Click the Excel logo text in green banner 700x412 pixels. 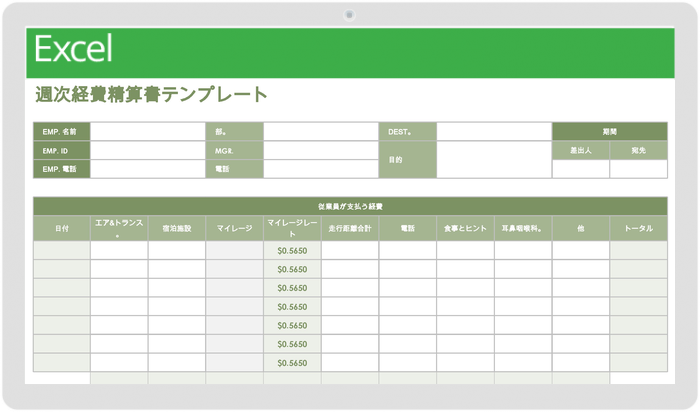73,49
